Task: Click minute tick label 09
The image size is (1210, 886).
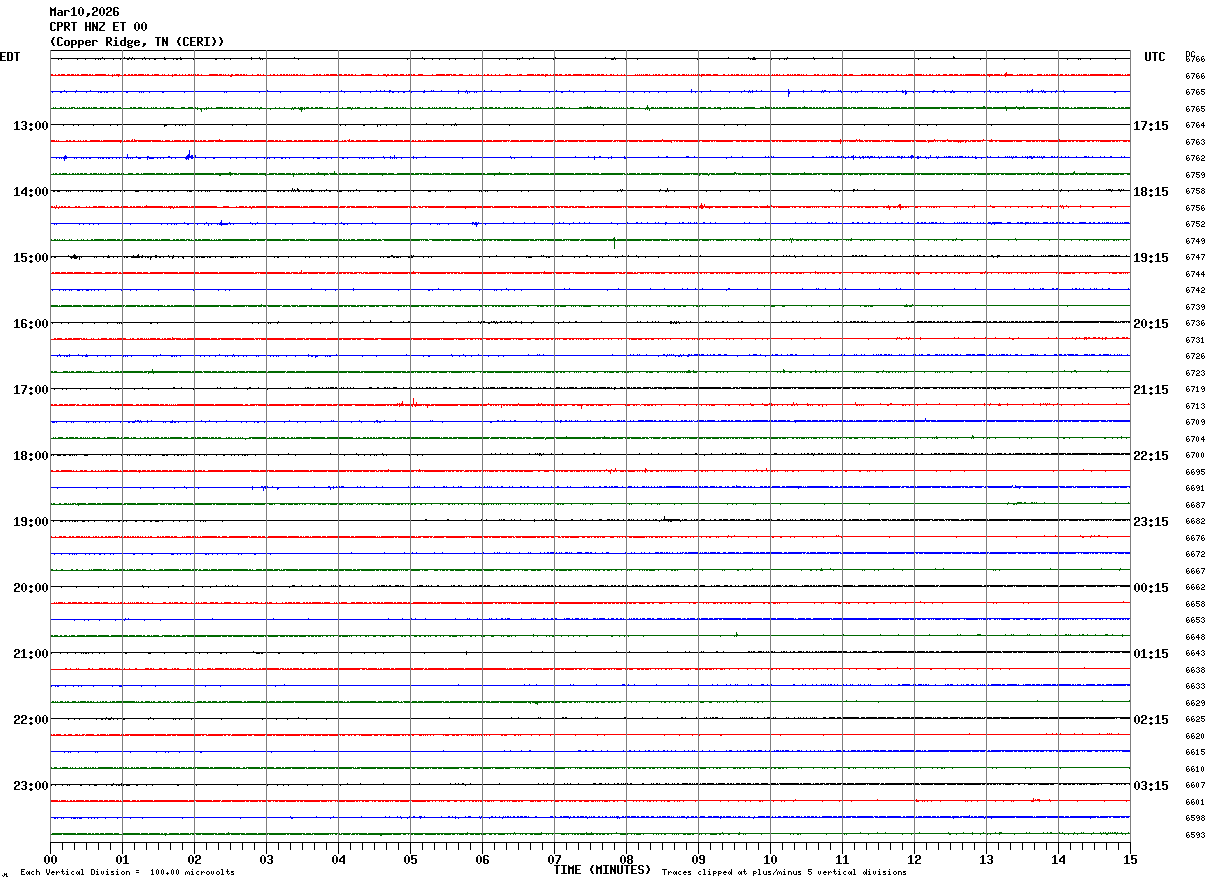Action: click(698, 859)
